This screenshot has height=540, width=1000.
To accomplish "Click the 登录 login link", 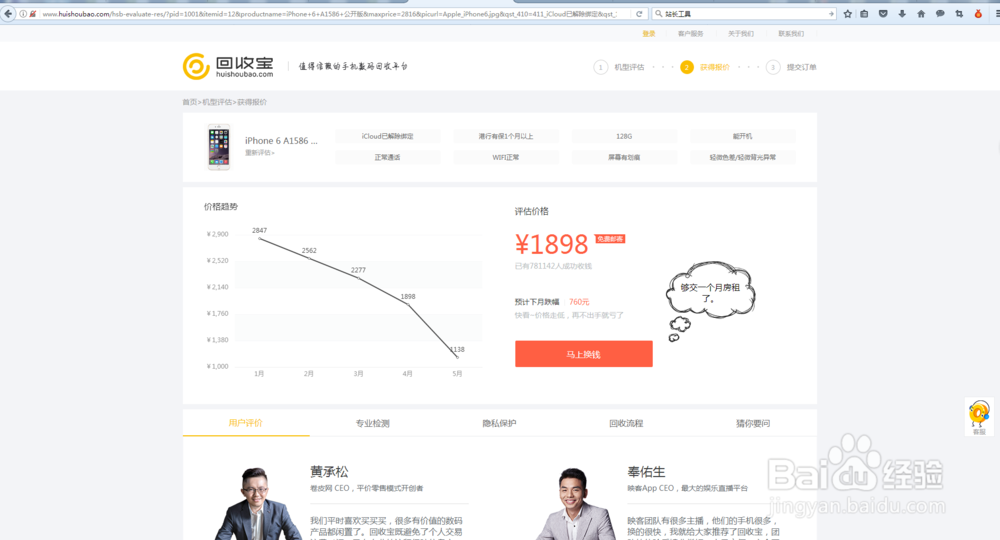I will click(649, 34).
